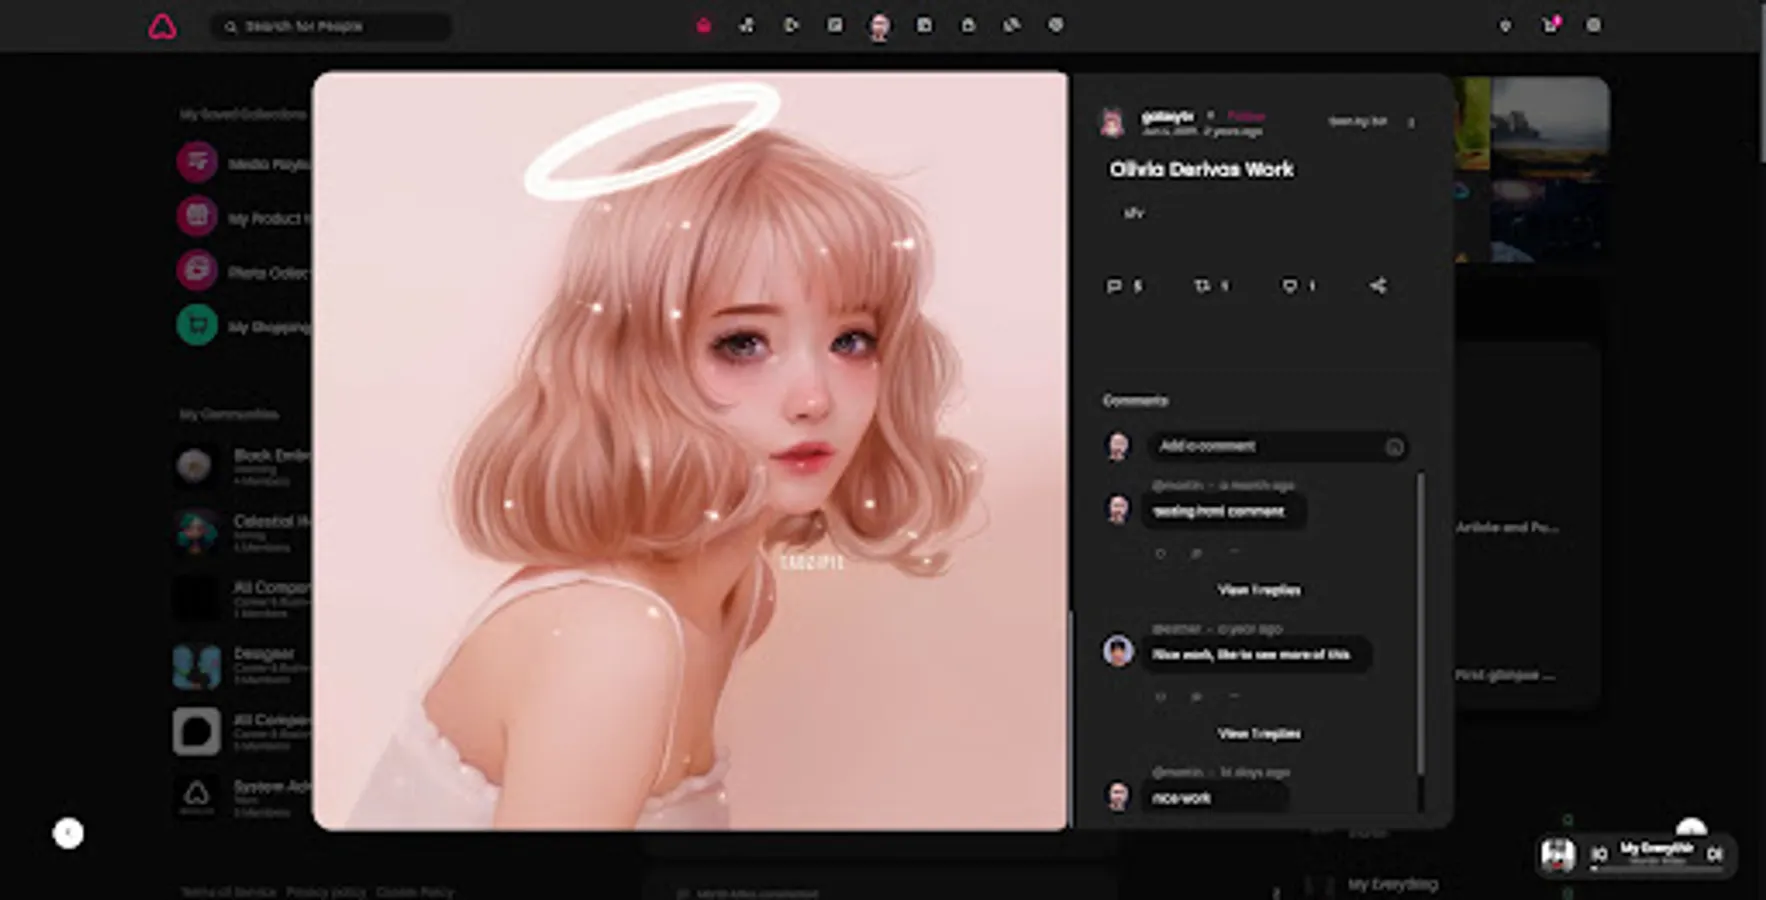
Task: Open the pink Home icon in navigation
Action: click(x=704, y=25)
